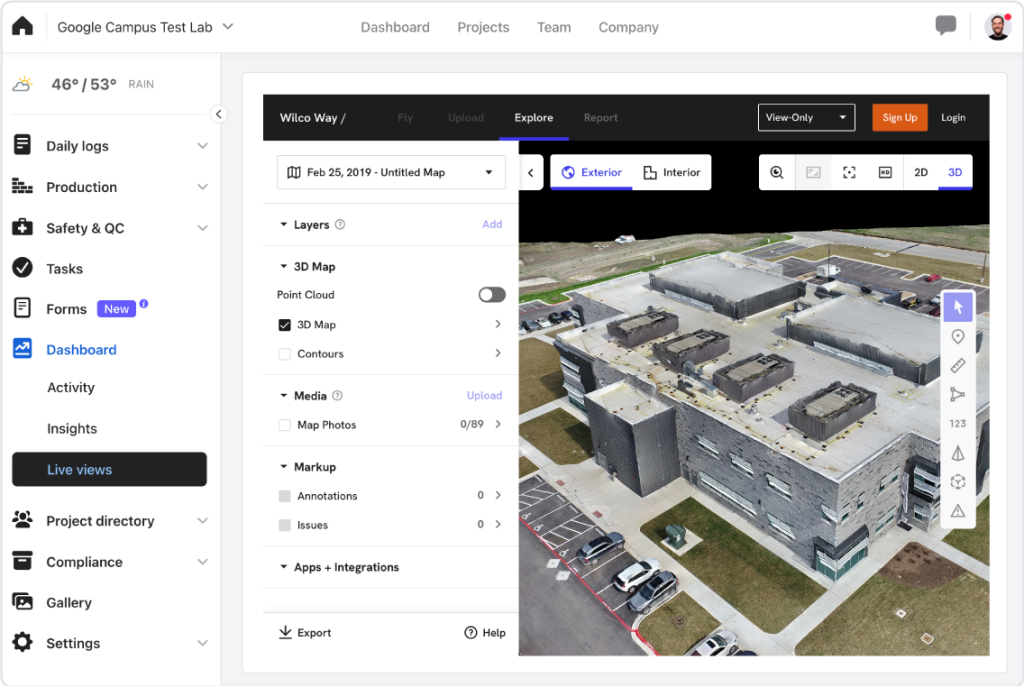Screen dimensions: 1024x686
Task: Switch to the Interior view tab
Action: (x=672, y=172)
